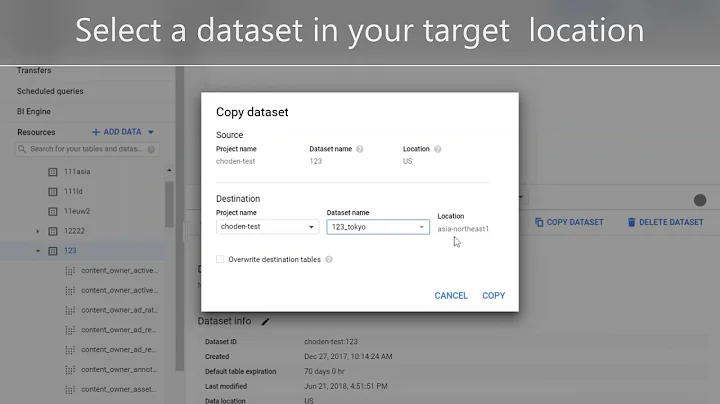Click the edit pencil beside Dataset info
Viewport: 720px width, 404px height.
[265, 321]
